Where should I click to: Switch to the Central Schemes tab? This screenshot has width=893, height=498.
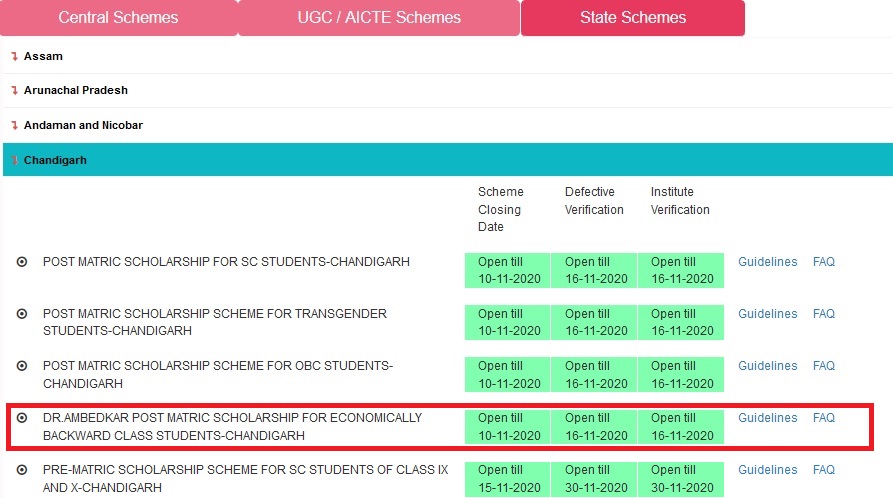pos(118,18)
